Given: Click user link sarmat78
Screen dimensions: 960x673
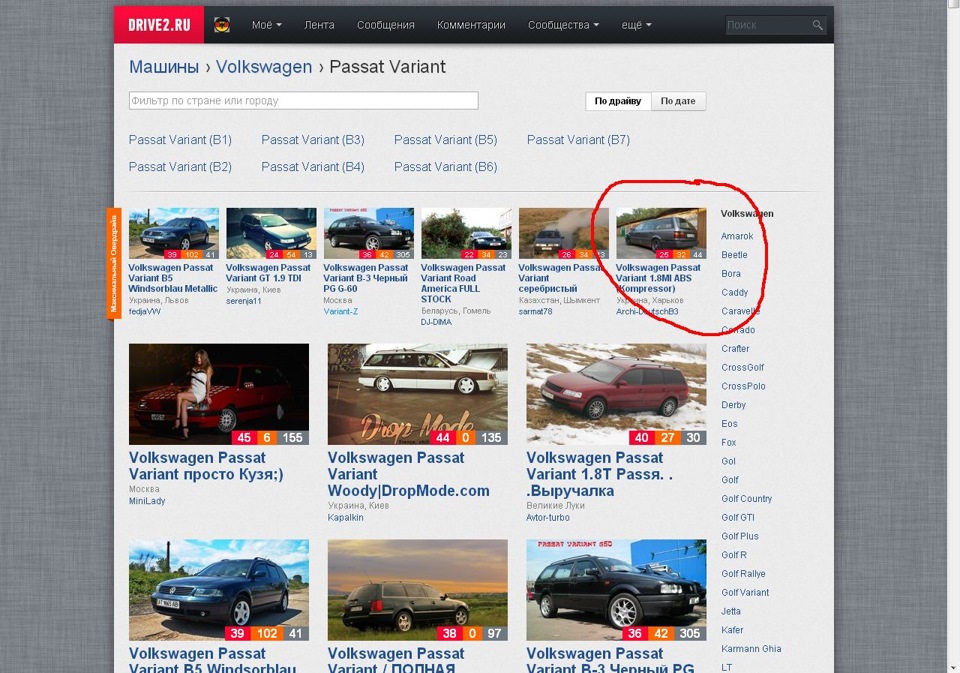Looking at the screenshot, I should (535, 311).
